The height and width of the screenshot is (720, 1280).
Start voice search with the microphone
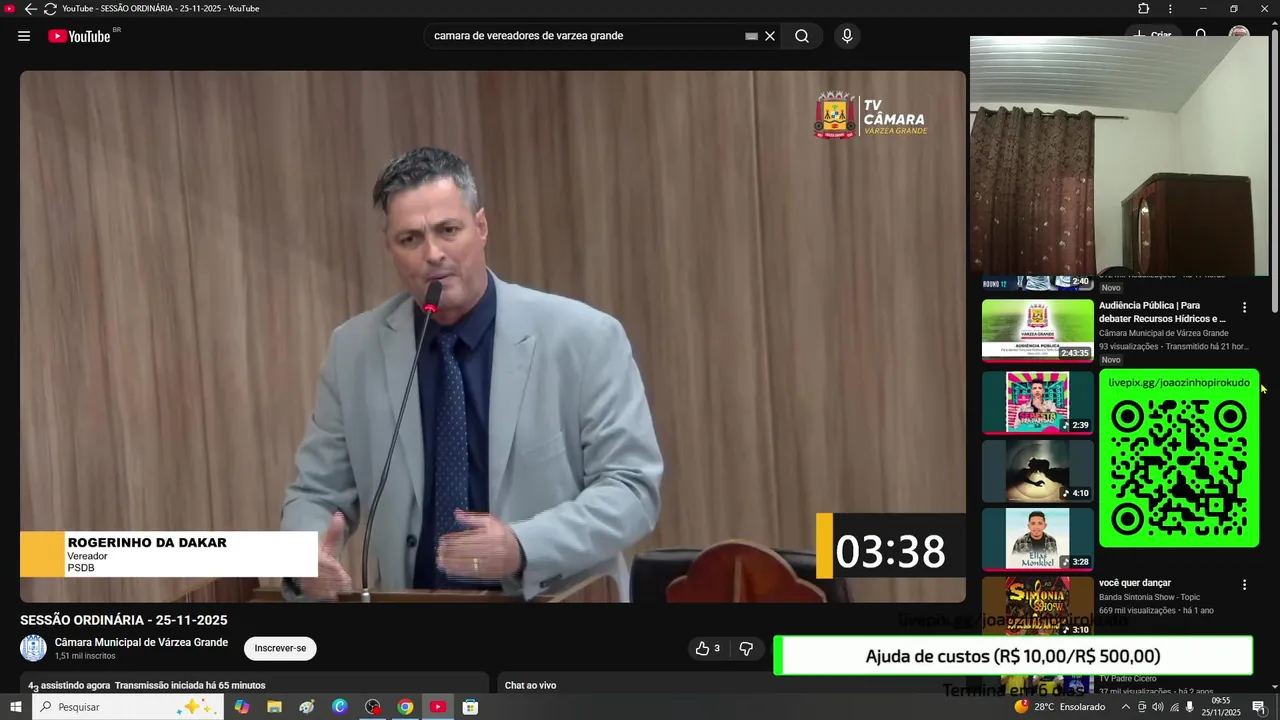click(x=847, y=36)
